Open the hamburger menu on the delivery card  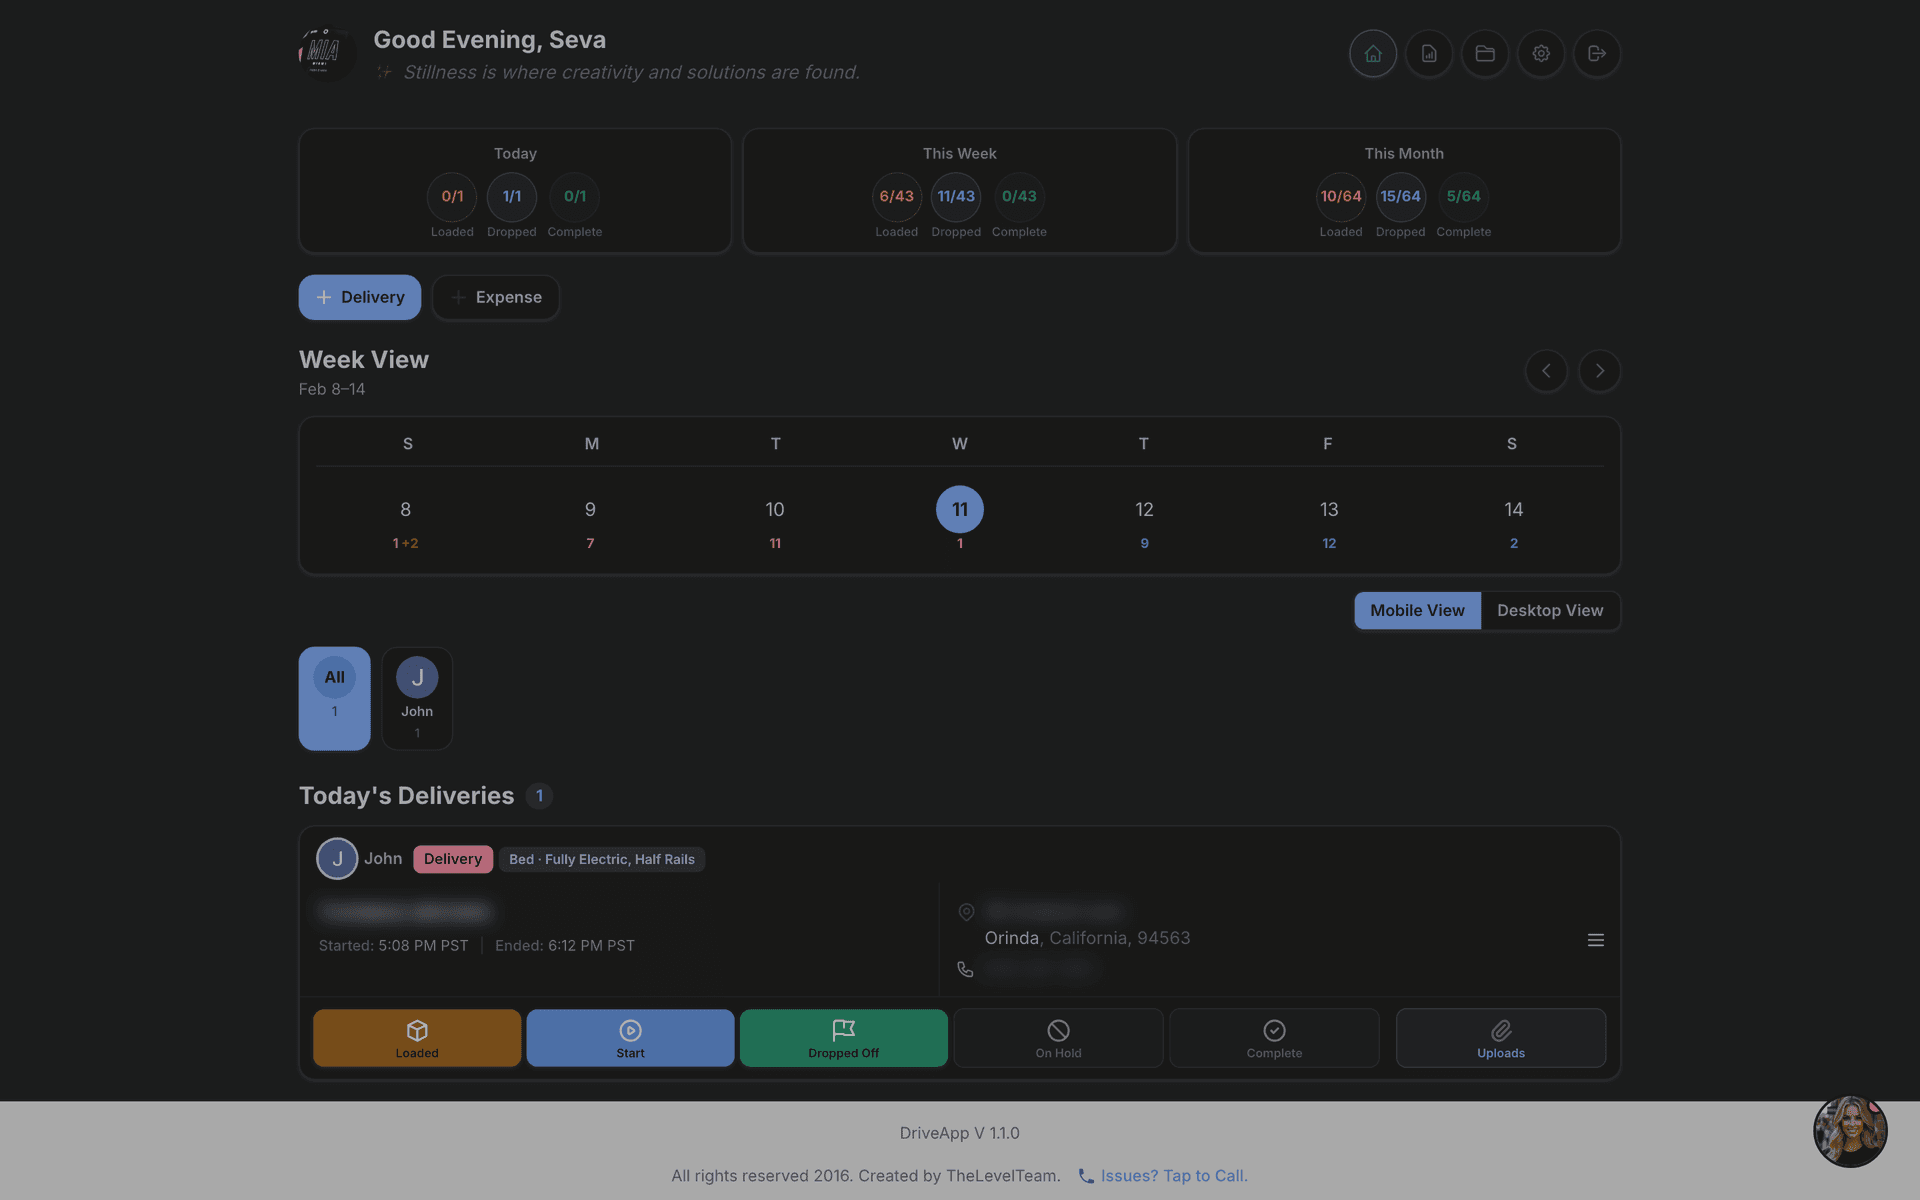tap(1596, 940)
